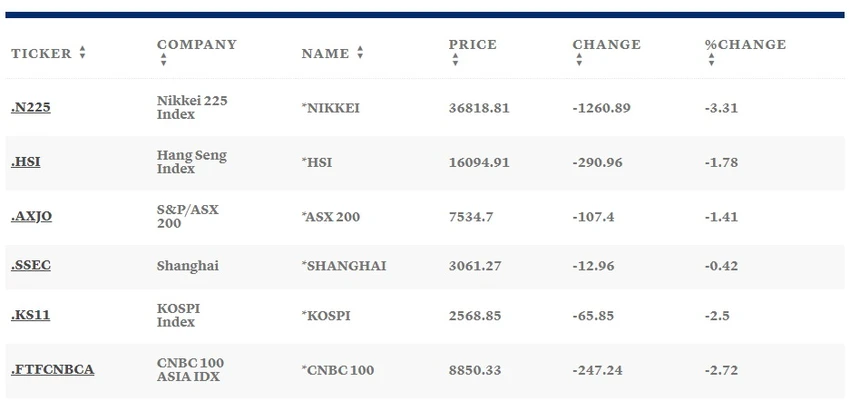Click sort arrows under COMPANY header
Viewport: 850px width, 401px height.
tap(163, 60)
